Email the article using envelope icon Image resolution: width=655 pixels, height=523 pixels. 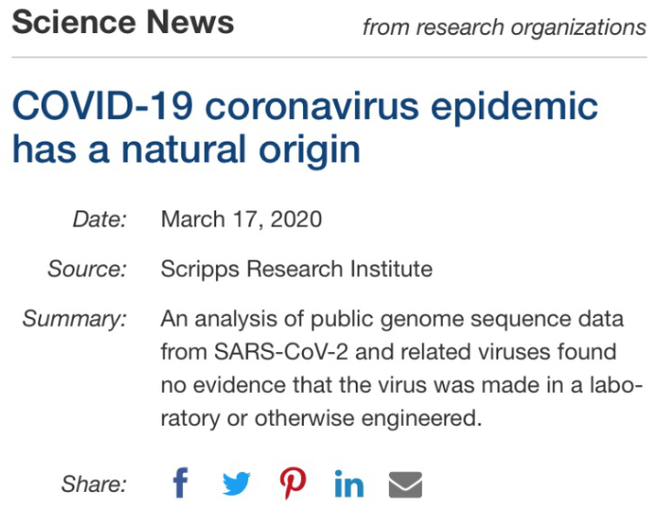405,485
